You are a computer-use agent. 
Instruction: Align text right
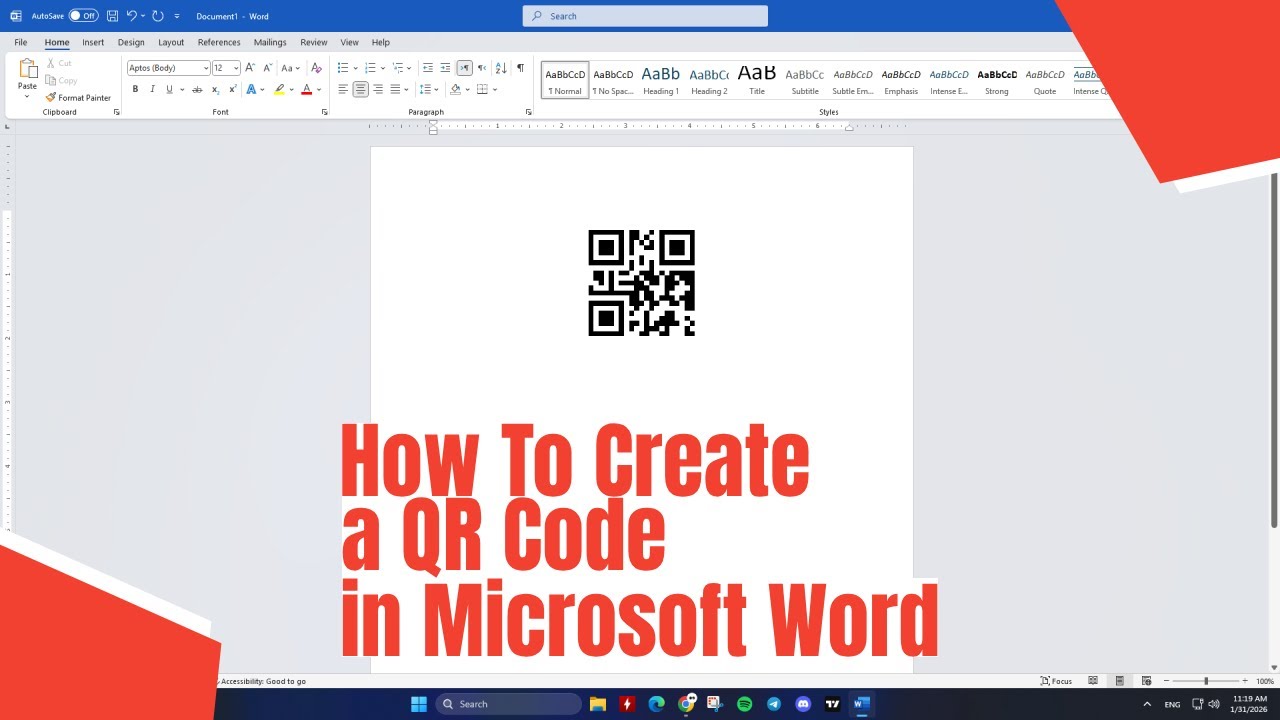click(378, 89)
